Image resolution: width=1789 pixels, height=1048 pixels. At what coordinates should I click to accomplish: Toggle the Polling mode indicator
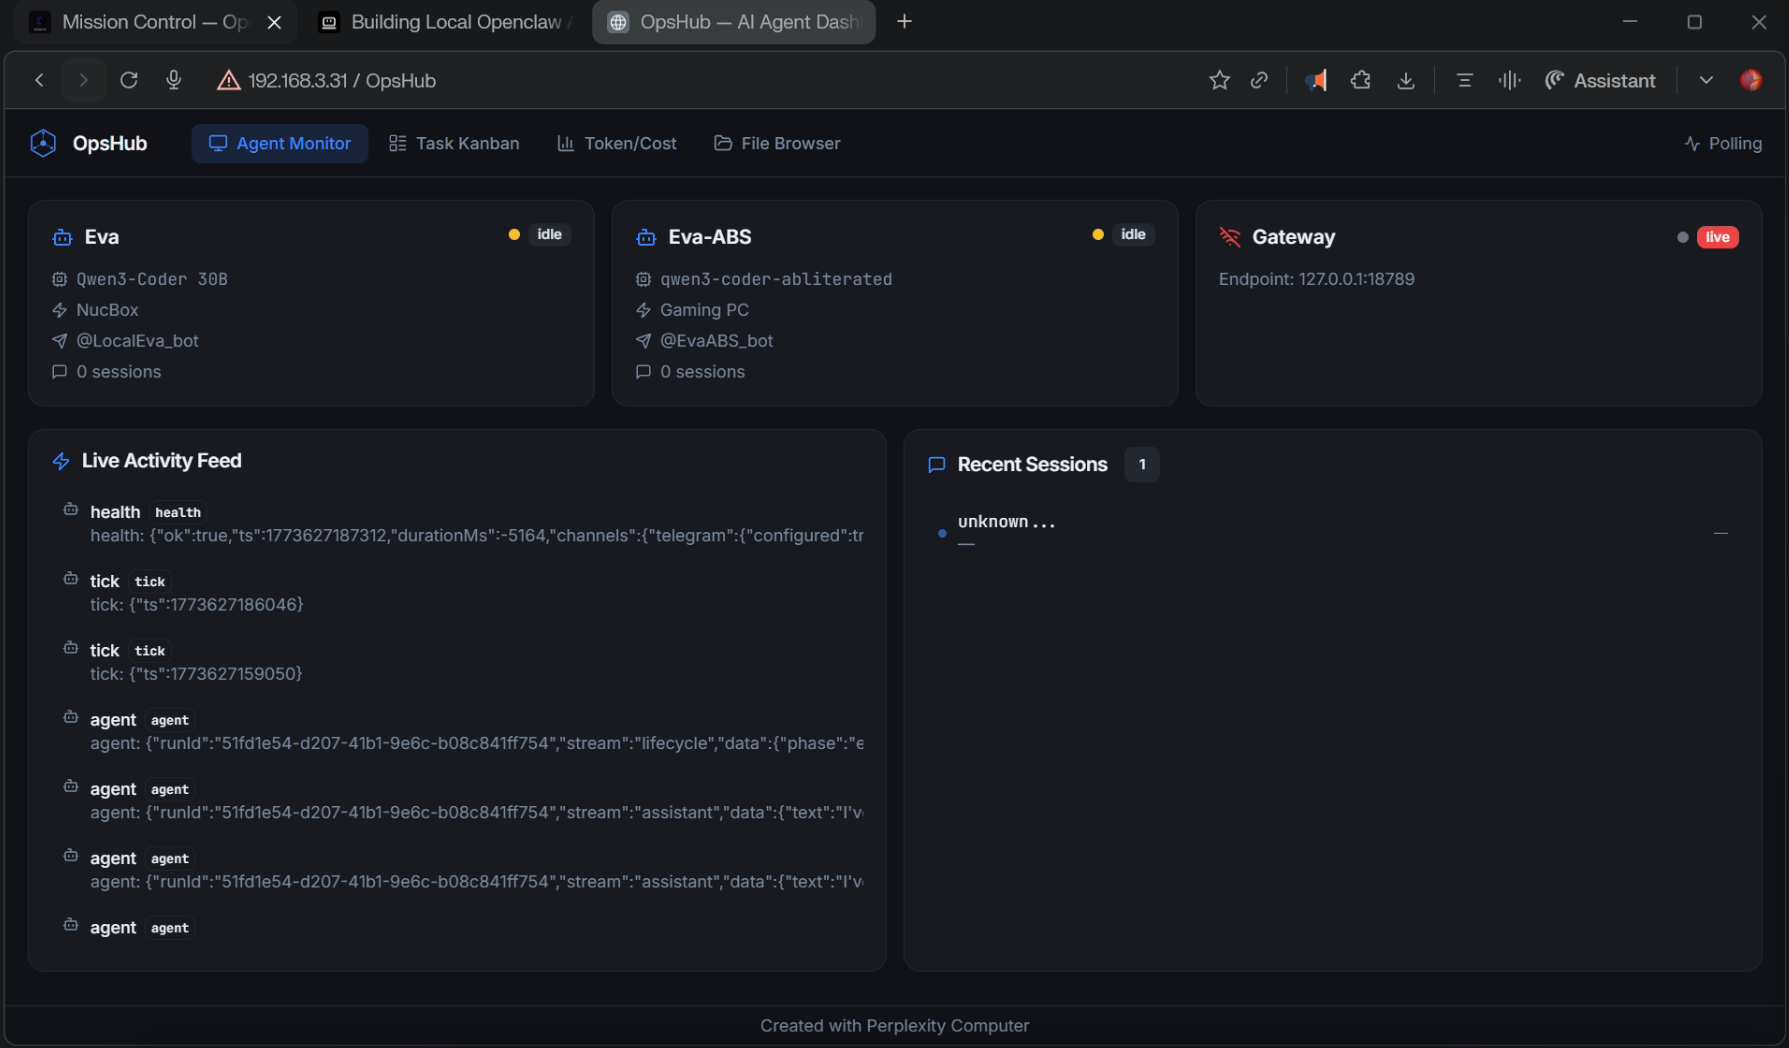[x=1722, y=143]
